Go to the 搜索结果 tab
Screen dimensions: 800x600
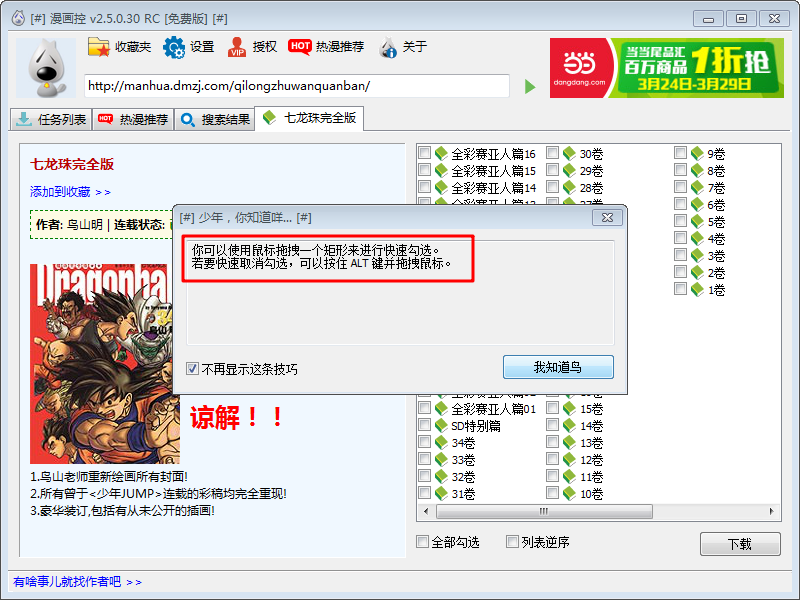tap(215, 120)
